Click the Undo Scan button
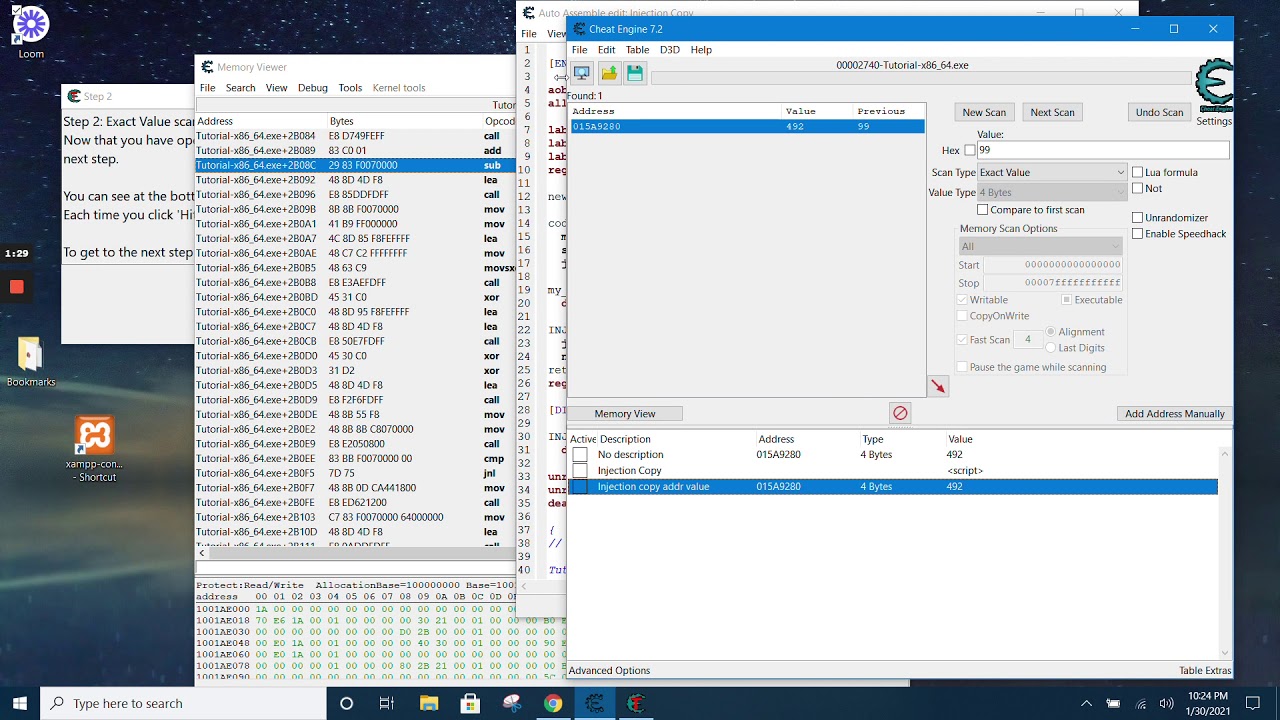 [1159, 112]
